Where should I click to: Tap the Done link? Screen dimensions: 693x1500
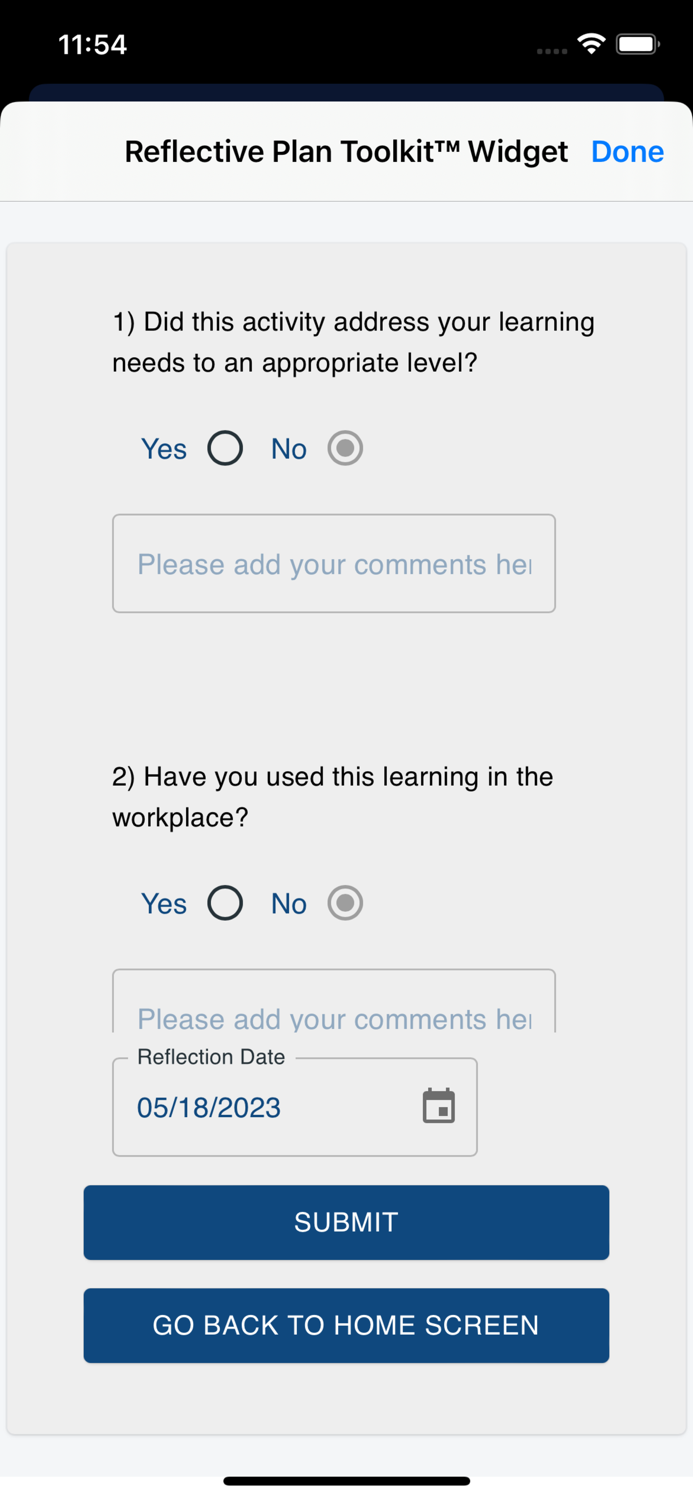[x=627, y=152]
